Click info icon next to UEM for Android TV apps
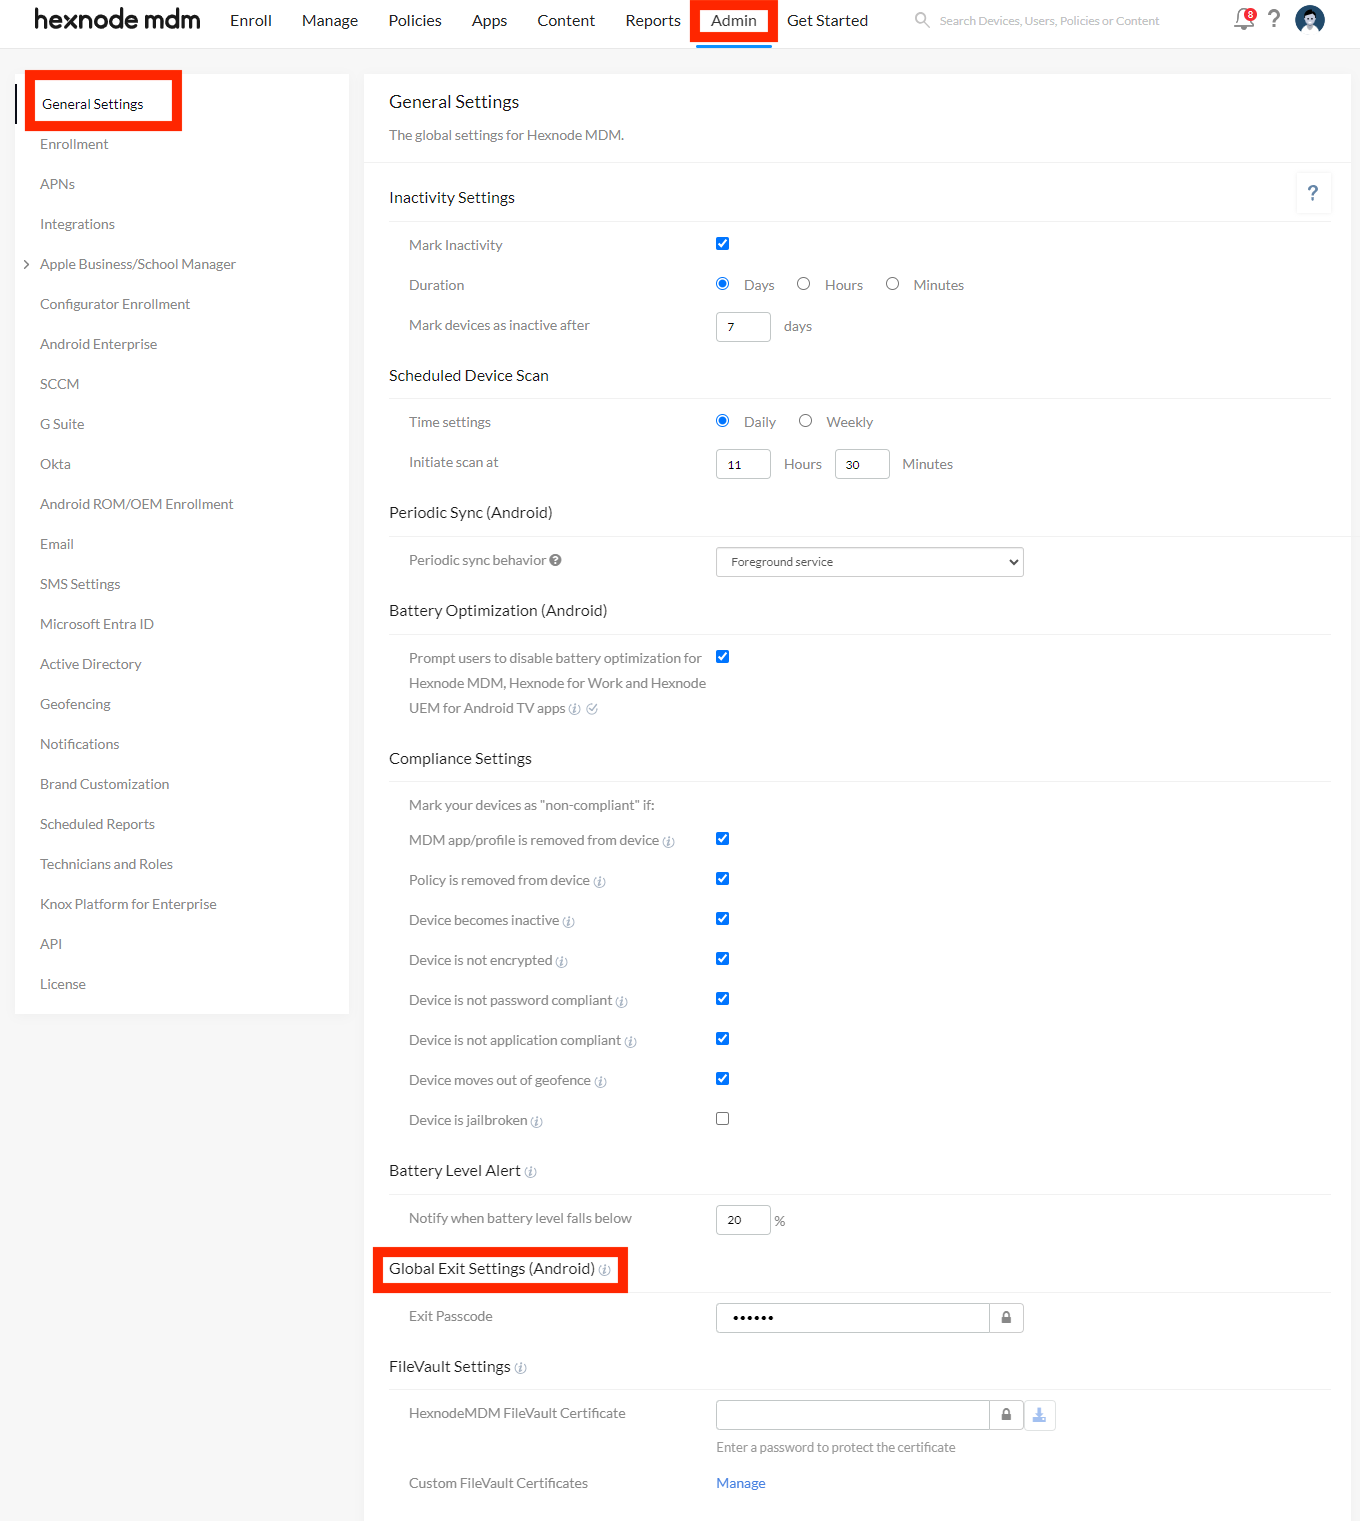 point(574,709)
